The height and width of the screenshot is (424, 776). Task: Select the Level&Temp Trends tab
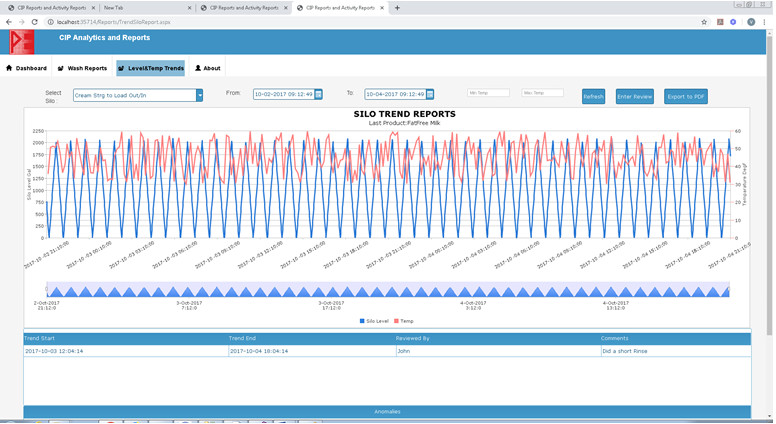click(x=151, y=69)
